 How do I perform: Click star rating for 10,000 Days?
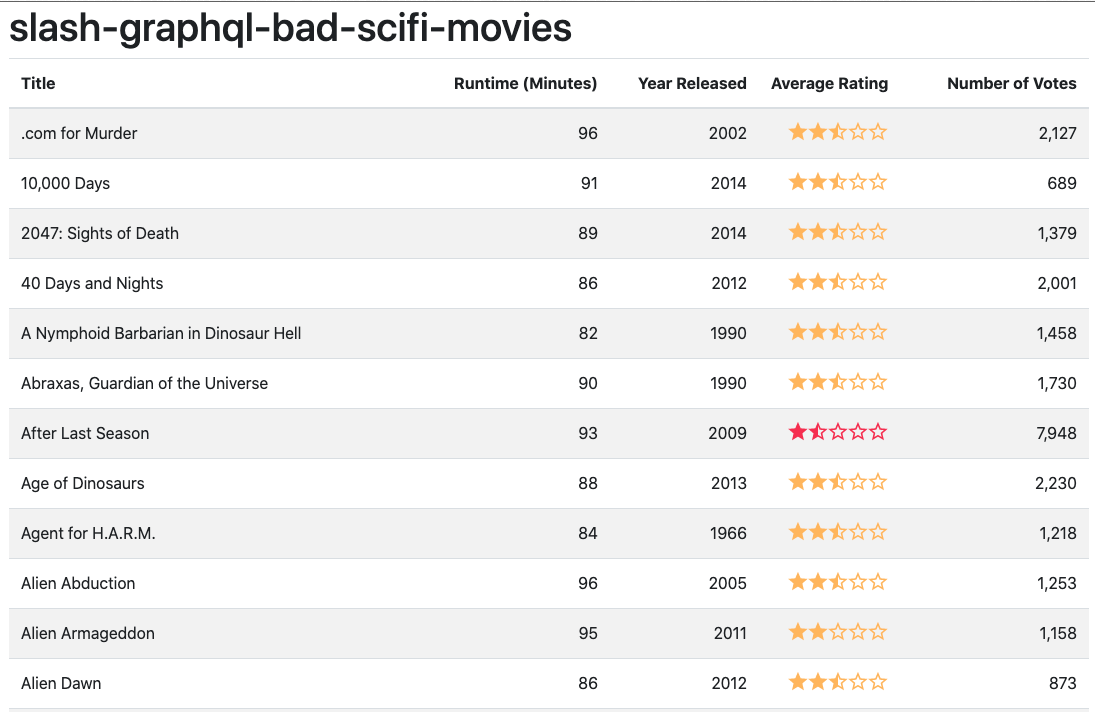[x=837, y=182]
